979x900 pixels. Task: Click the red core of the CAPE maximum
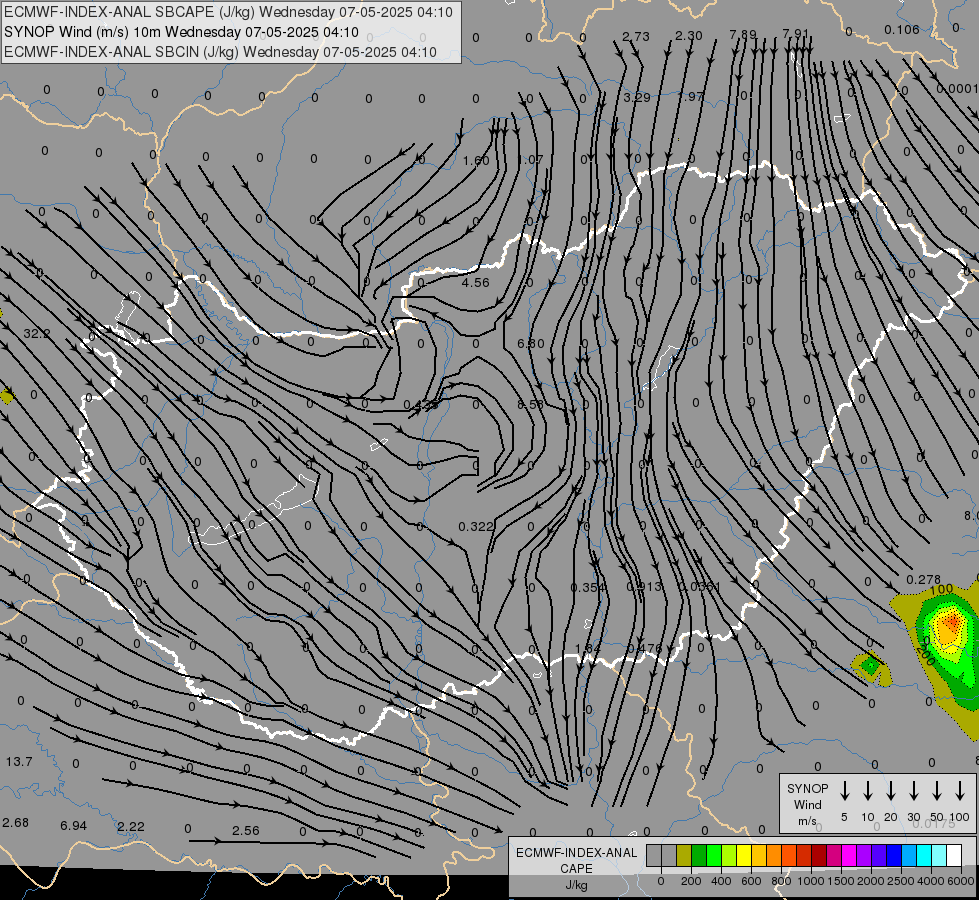pos(951,622)
